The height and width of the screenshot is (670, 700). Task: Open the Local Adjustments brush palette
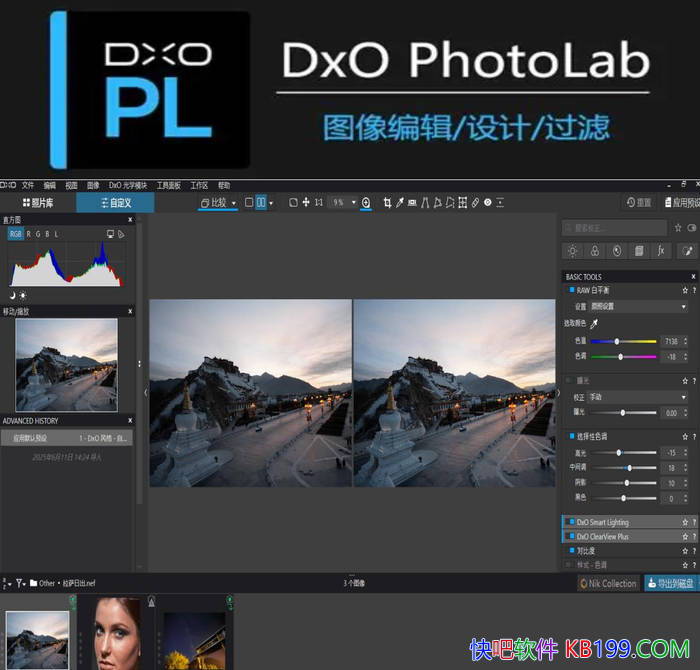coord(688,251)
